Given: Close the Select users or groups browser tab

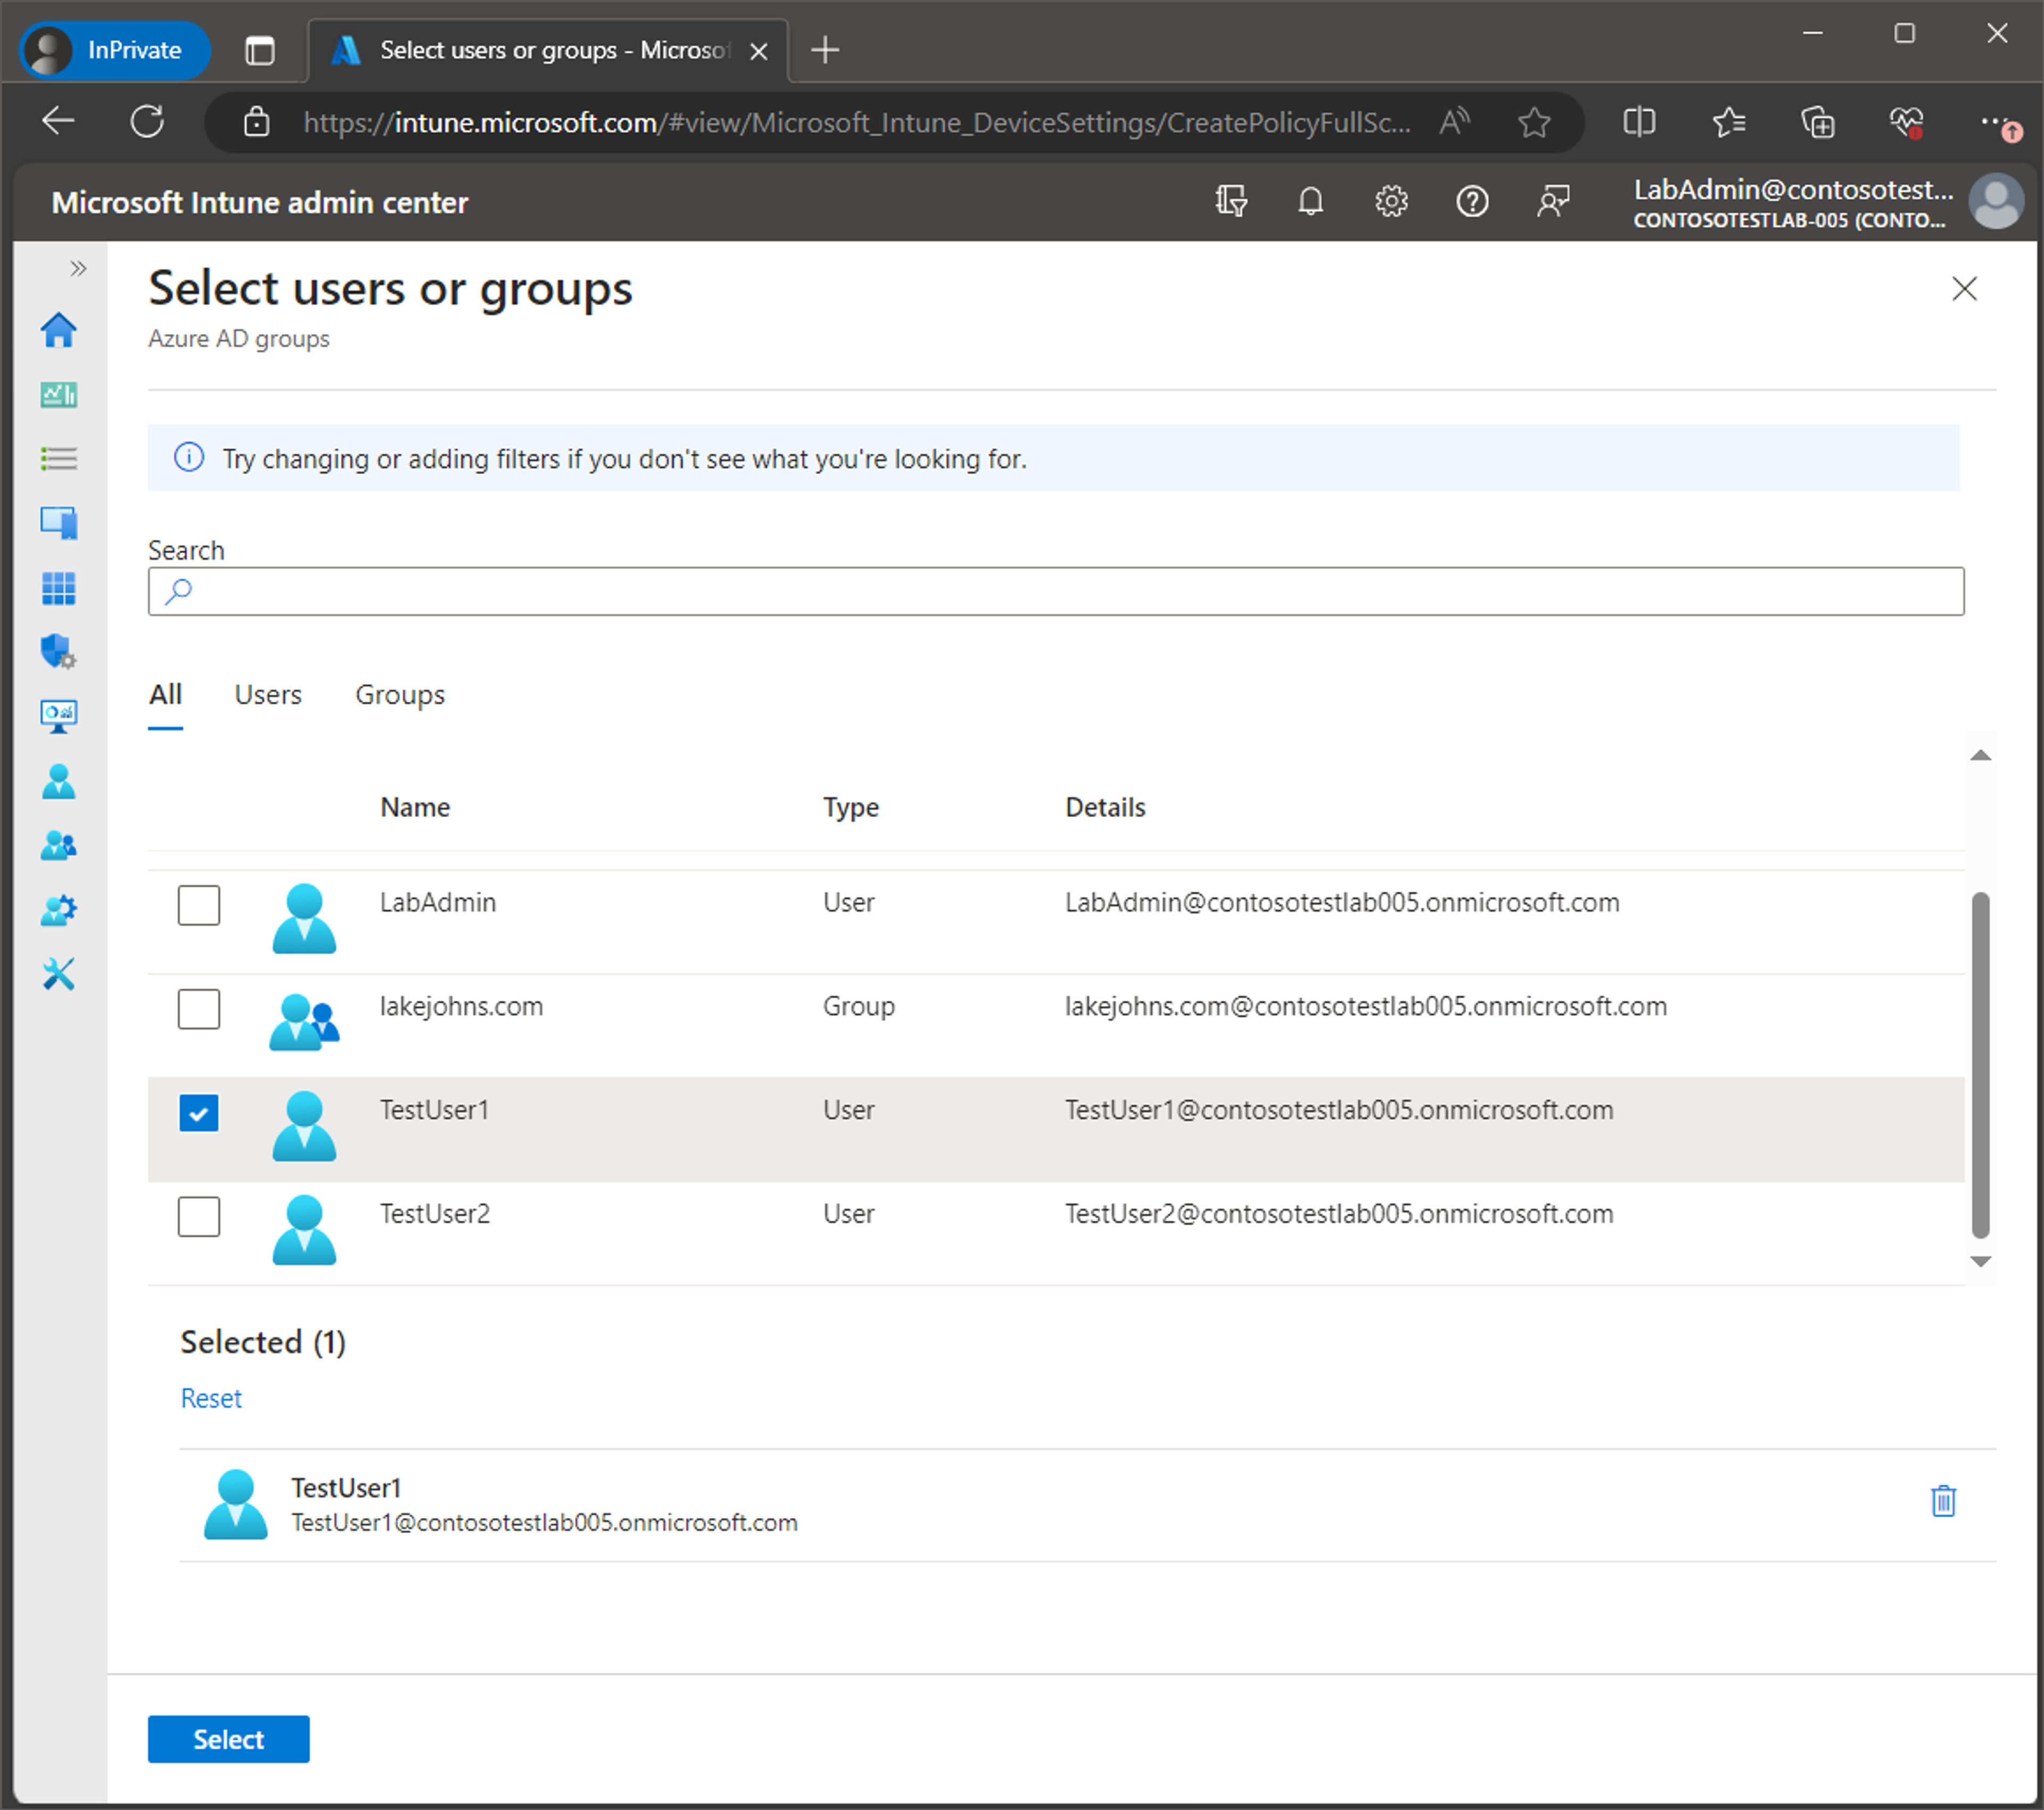Looking at the screenshot, I should (759, 51).
